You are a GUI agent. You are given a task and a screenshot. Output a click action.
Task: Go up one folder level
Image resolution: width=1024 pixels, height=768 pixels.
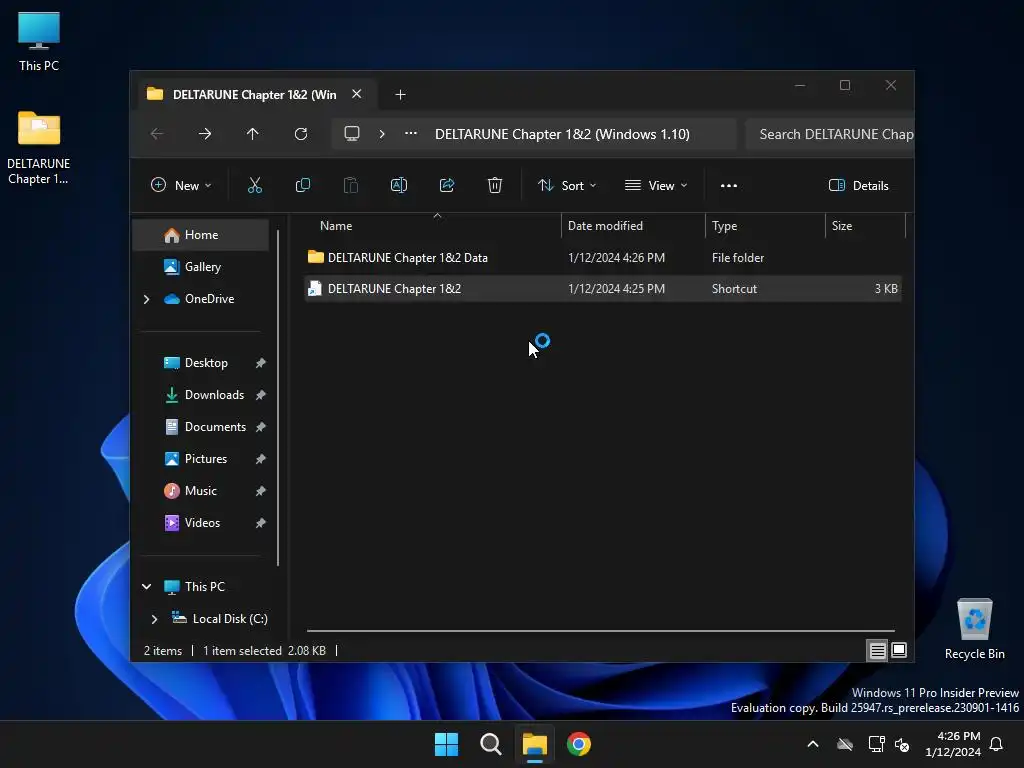(253, 134)
